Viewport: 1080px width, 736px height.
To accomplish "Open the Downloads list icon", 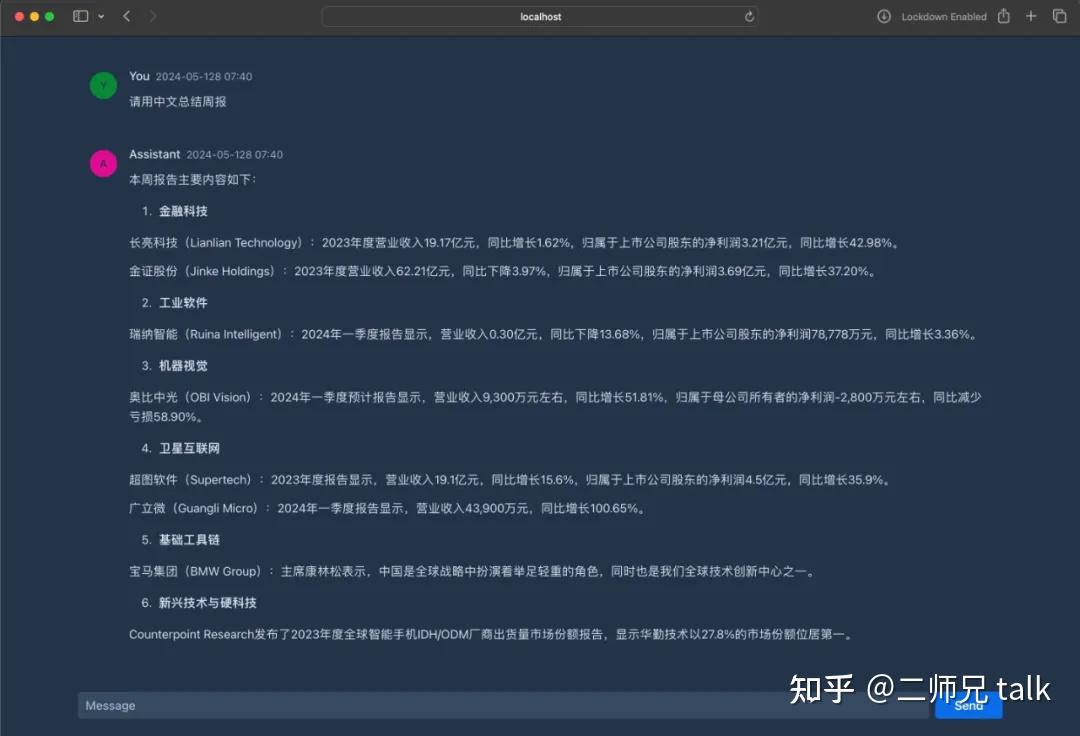I will 884,16.
